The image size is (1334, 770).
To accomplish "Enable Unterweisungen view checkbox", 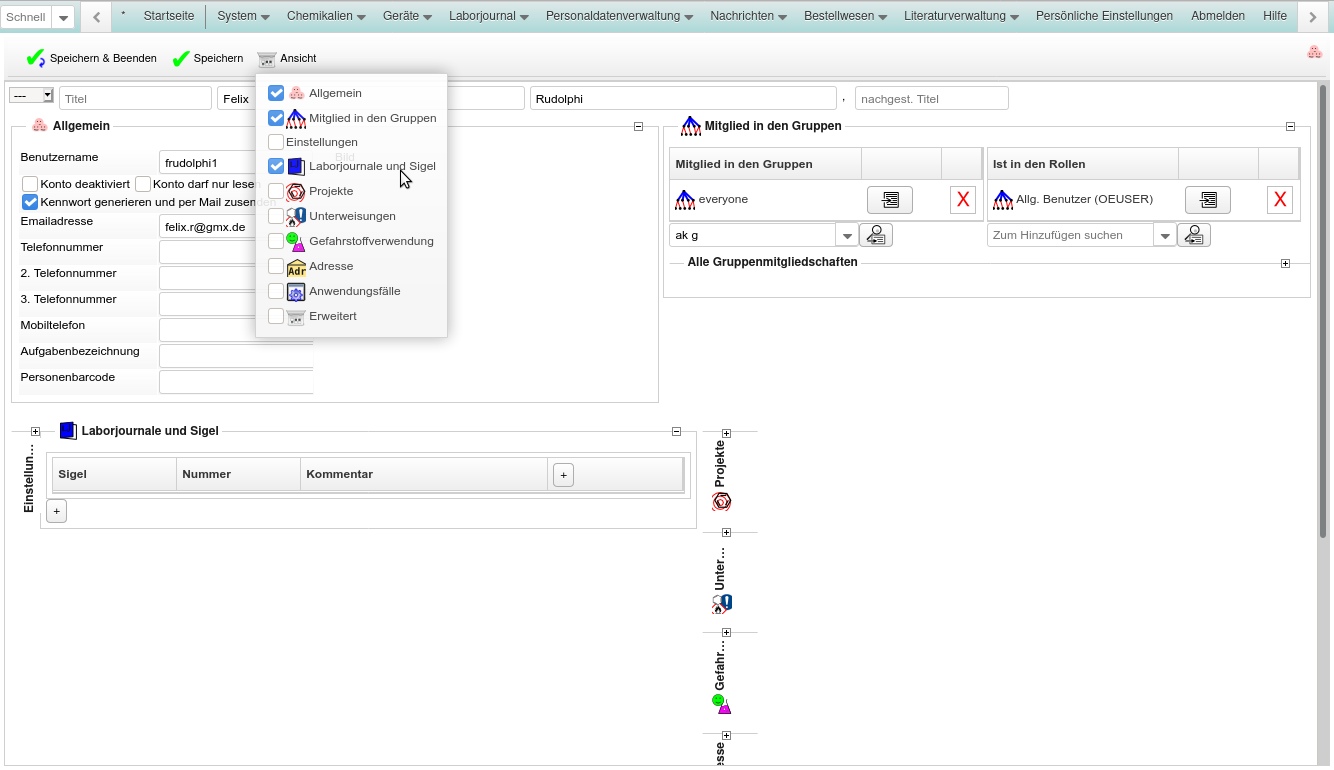I will pyautogui.click(x=276, y=216).
